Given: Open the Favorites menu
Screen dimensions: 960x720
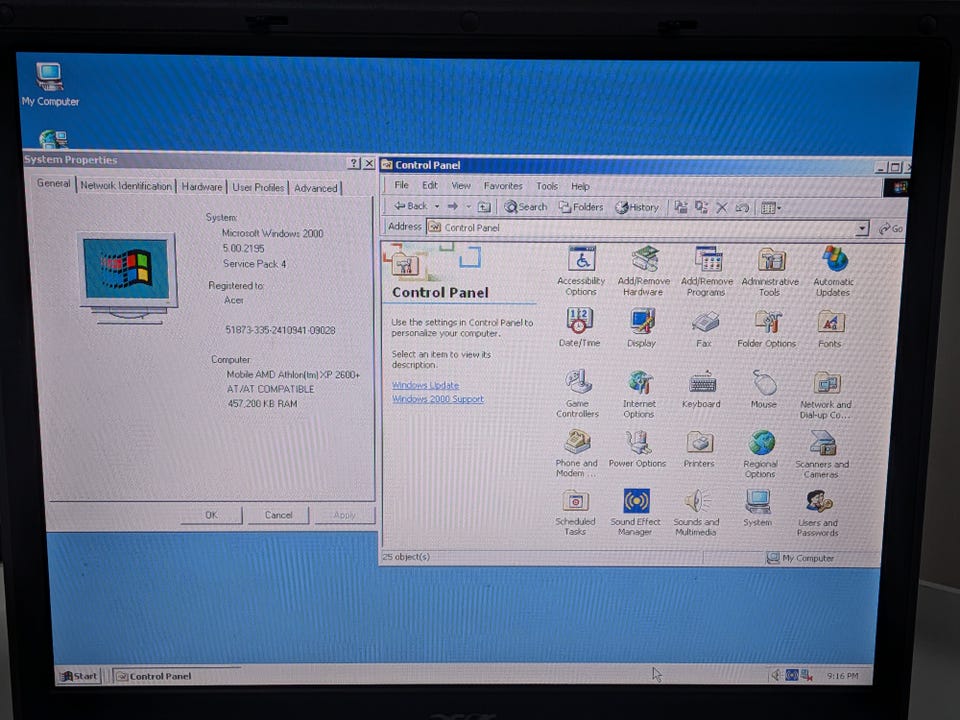Looking at the screenshot, I should [x=503, y=186].
